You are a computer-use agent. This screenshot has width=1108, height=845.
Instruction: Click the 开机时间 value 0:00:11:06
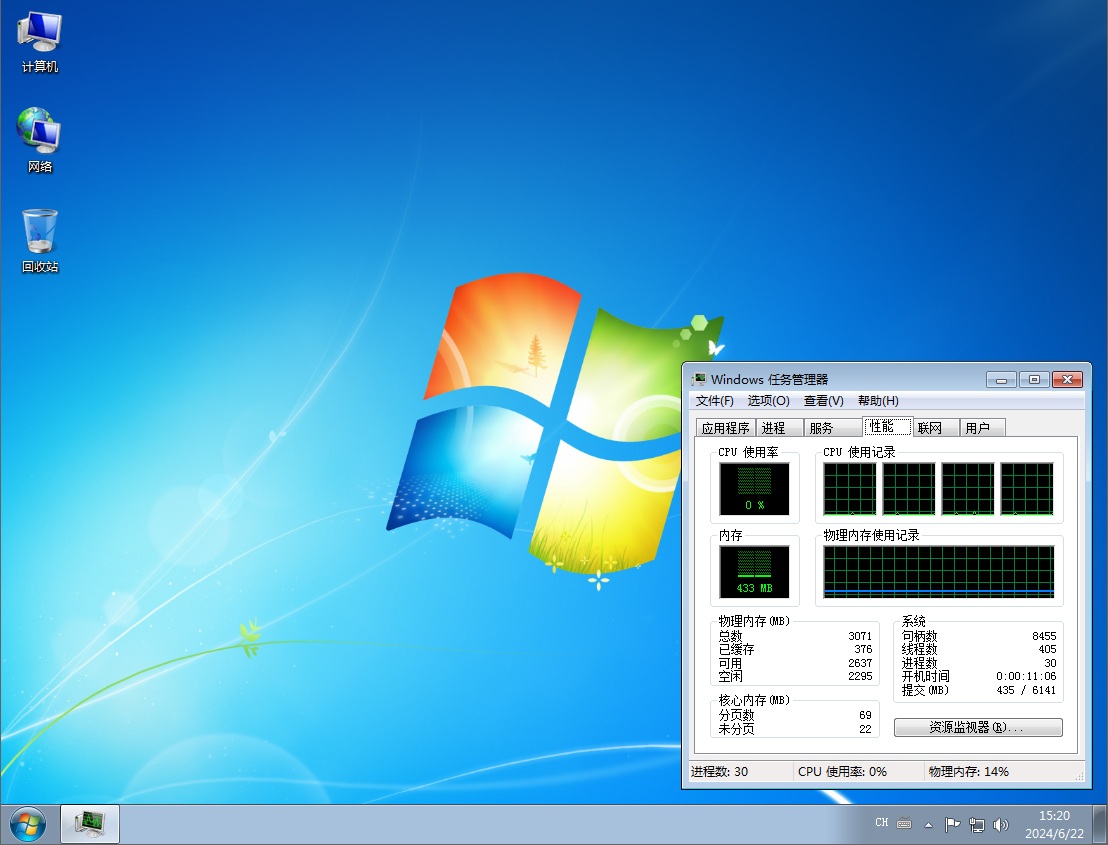(1026, 676)
